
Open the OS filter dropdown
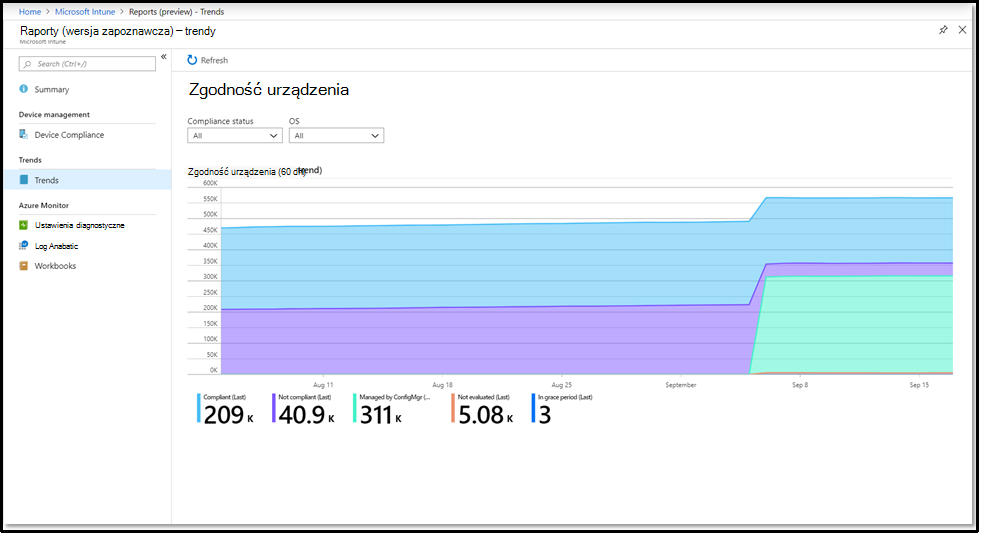336,136
